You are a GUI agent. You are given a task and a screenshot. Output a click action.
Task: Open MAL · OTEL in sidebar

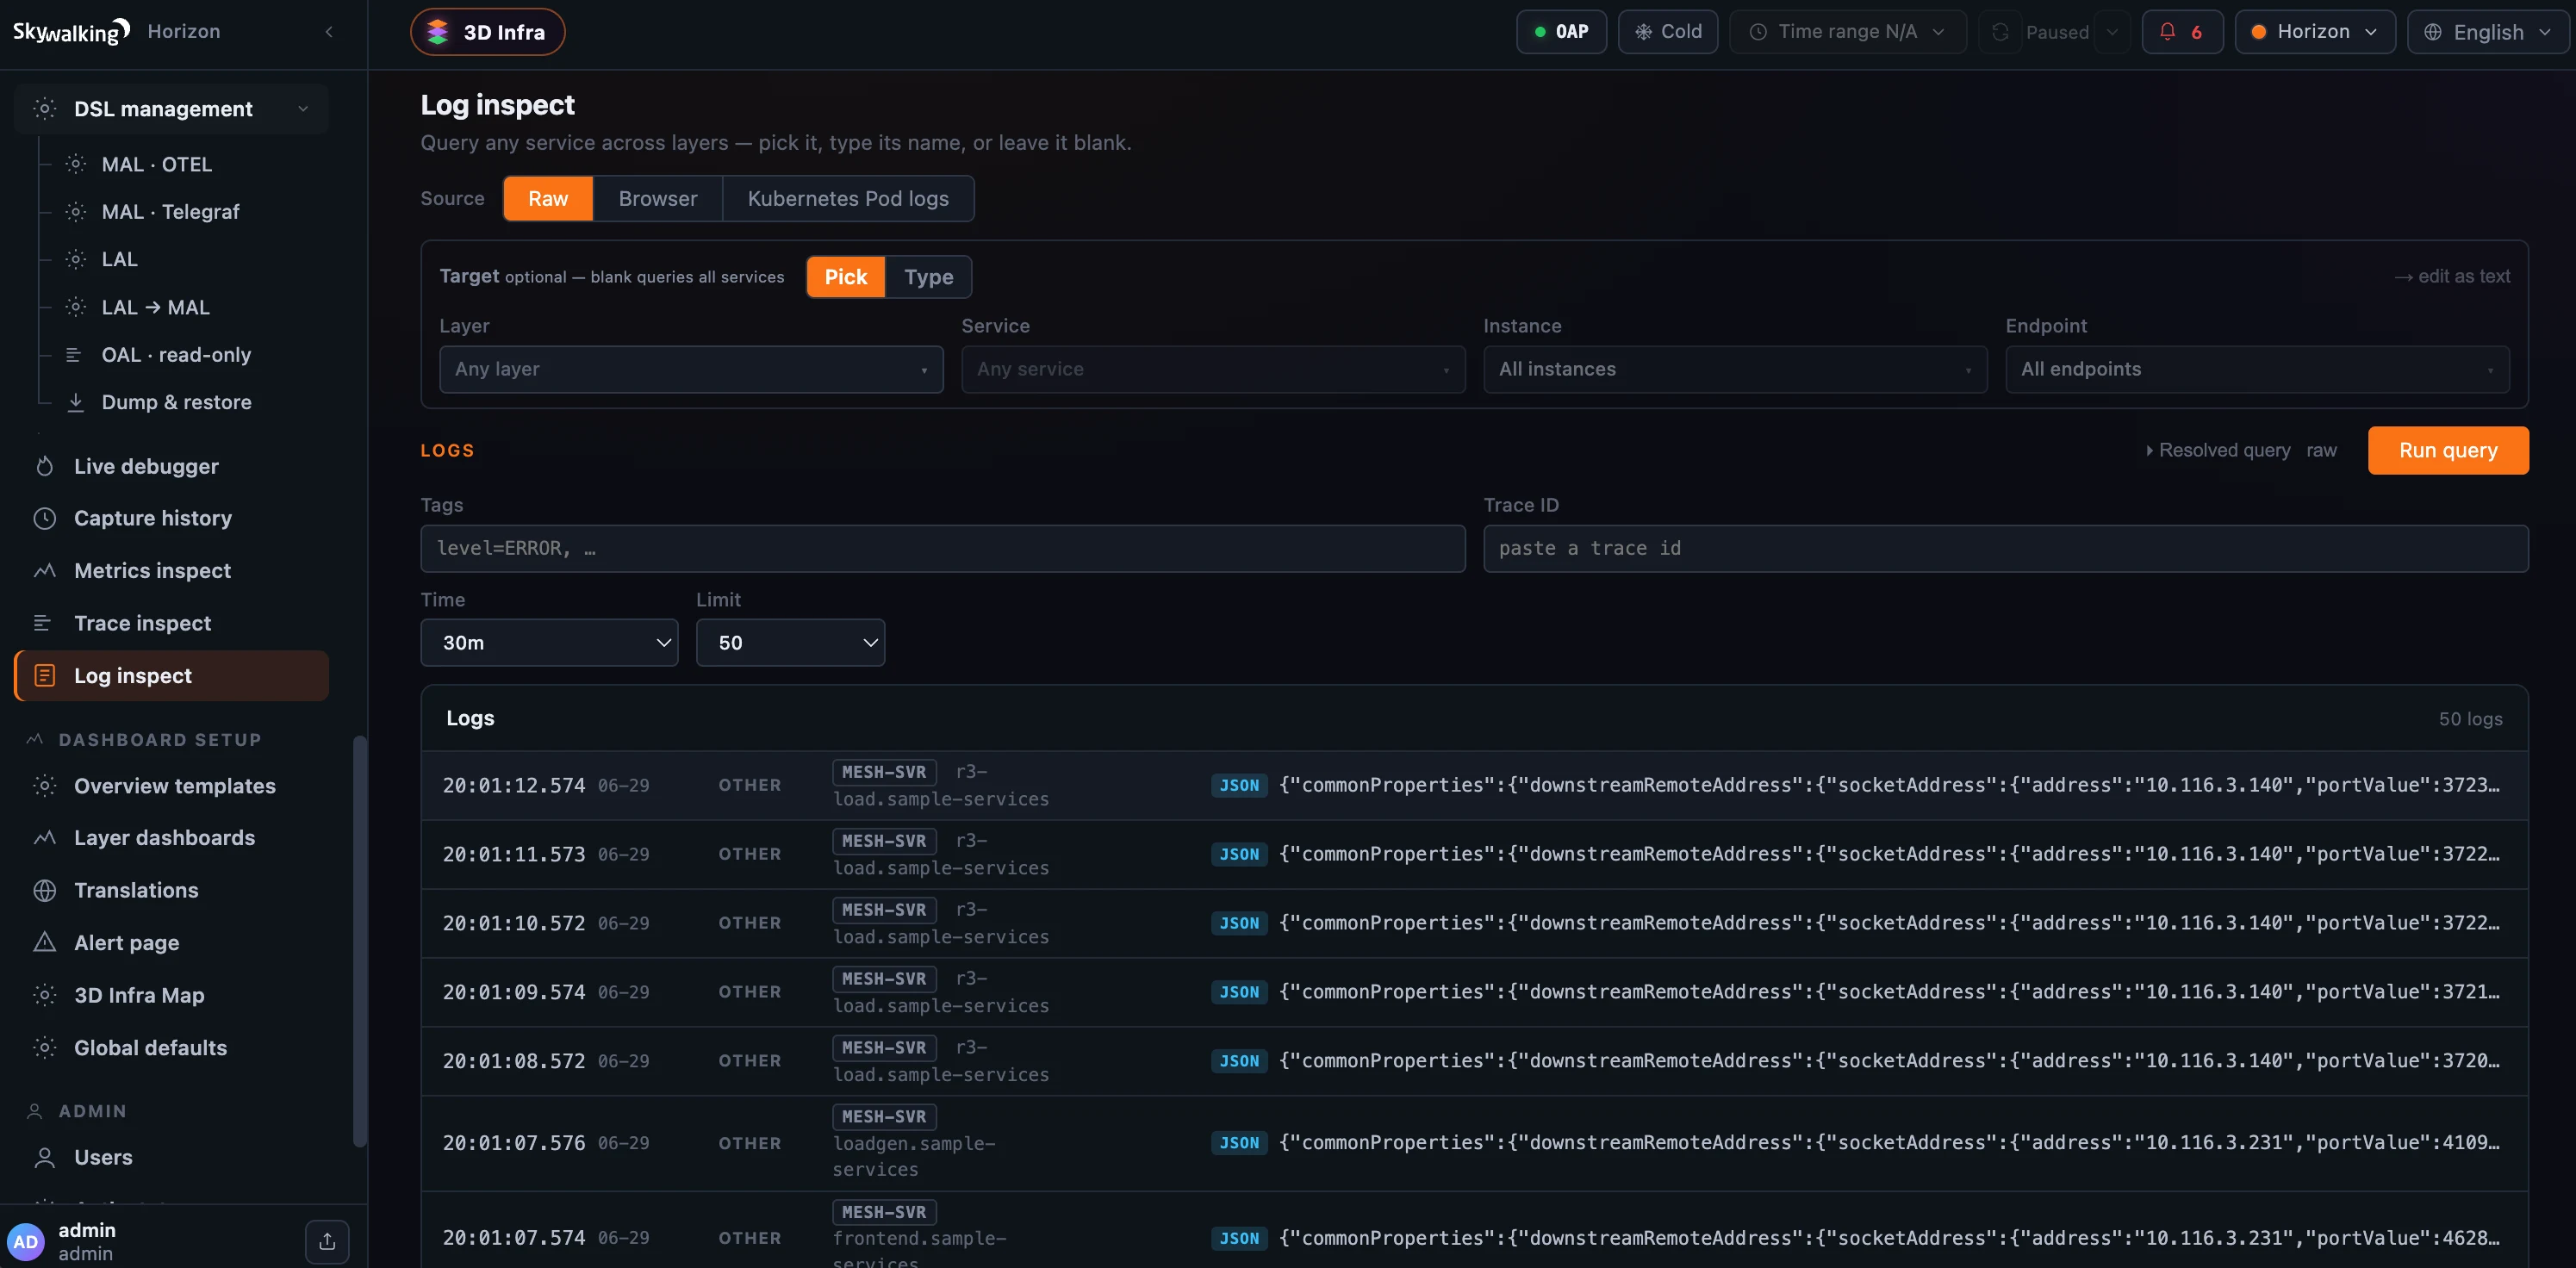click(156, 164)
